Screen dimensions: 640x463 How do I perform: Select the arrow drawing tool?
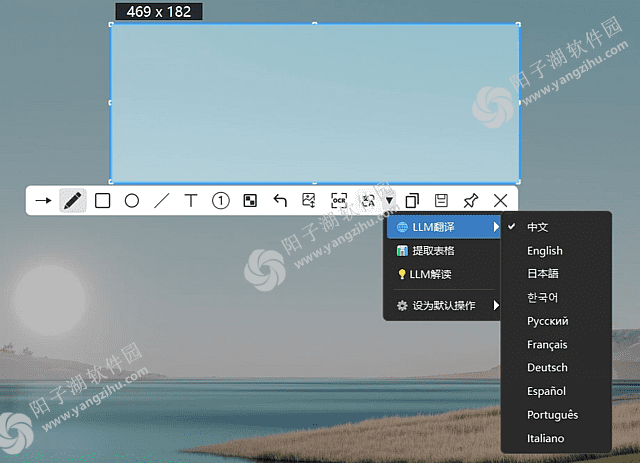click(43, 200)
